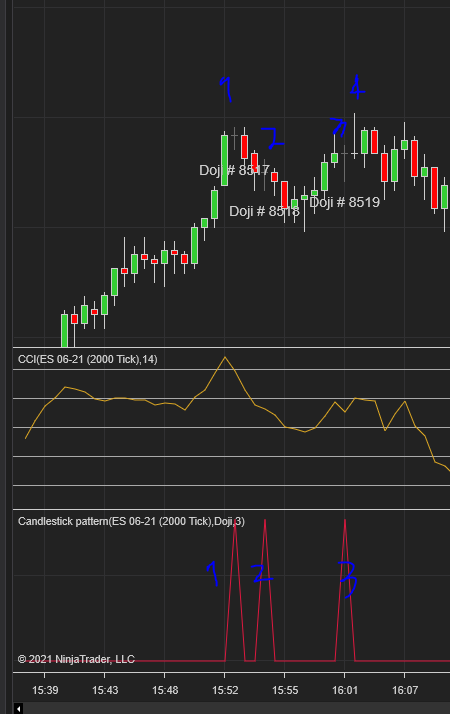Viewport: 450px width, 714px height.
Task: Click the scroll-left arrow at bottom left
Action: [x=18, y=709]
